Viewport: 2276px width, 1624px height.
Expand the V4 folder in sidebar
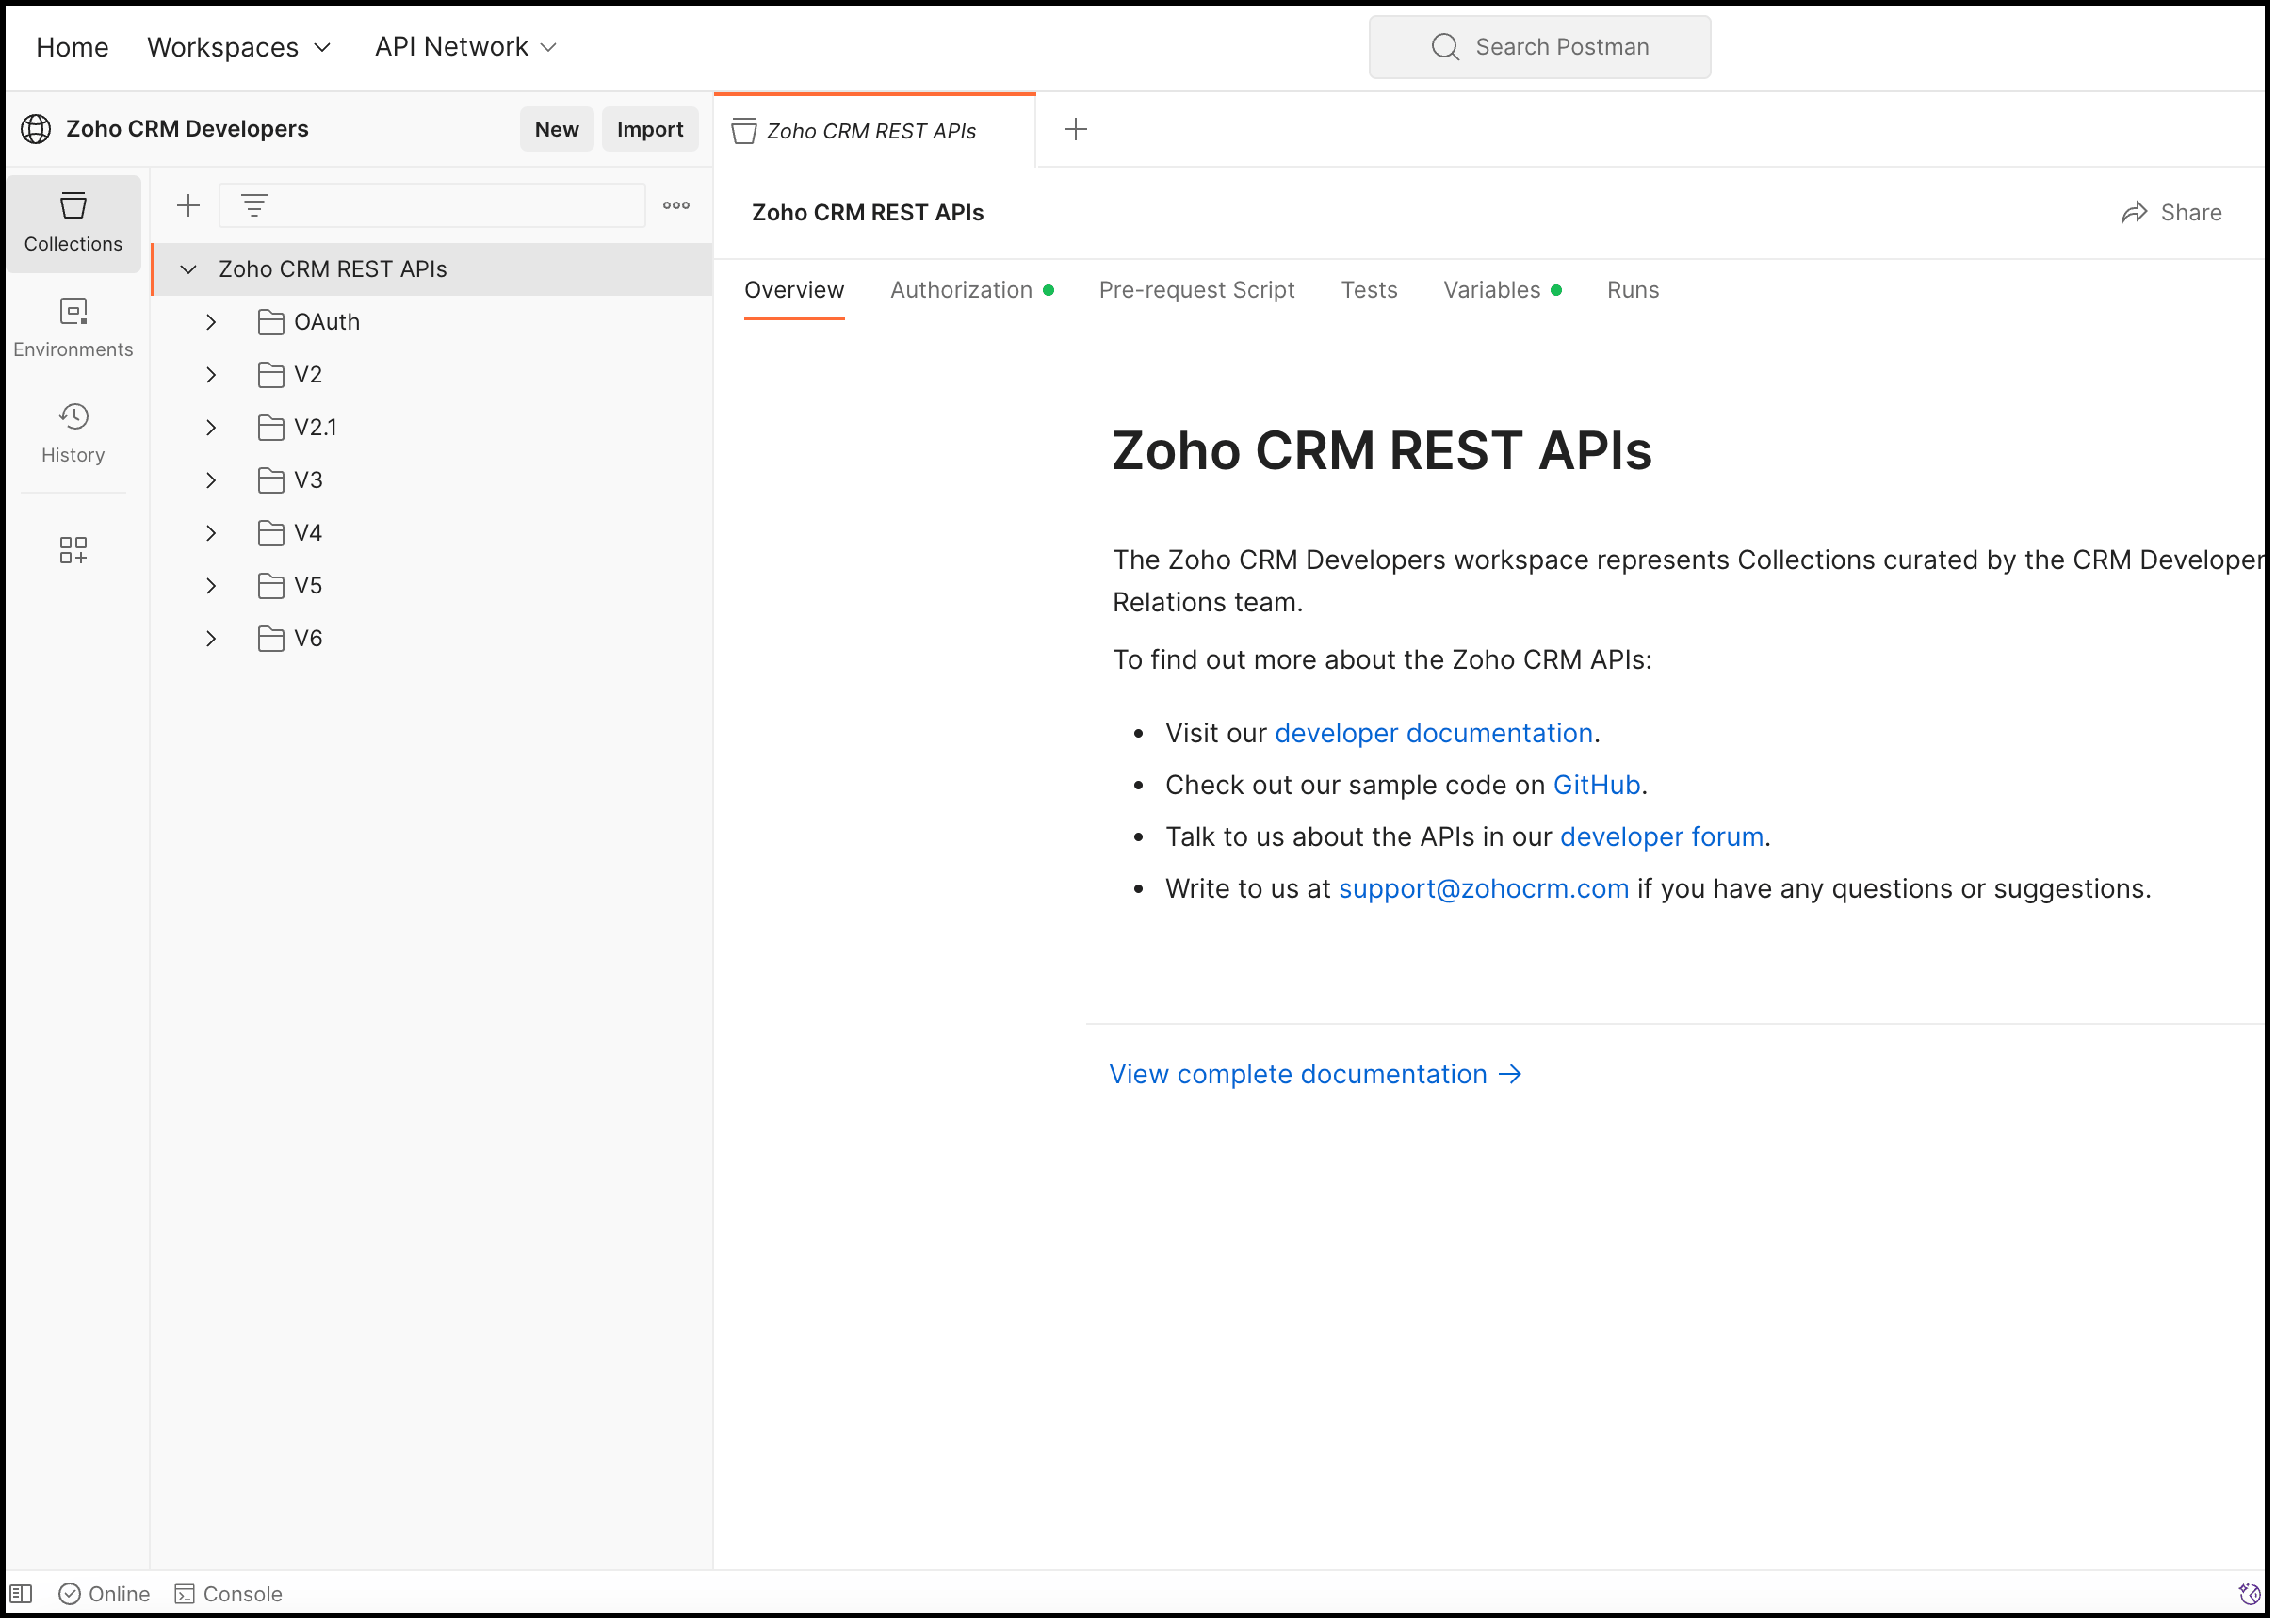click(211, 532)
